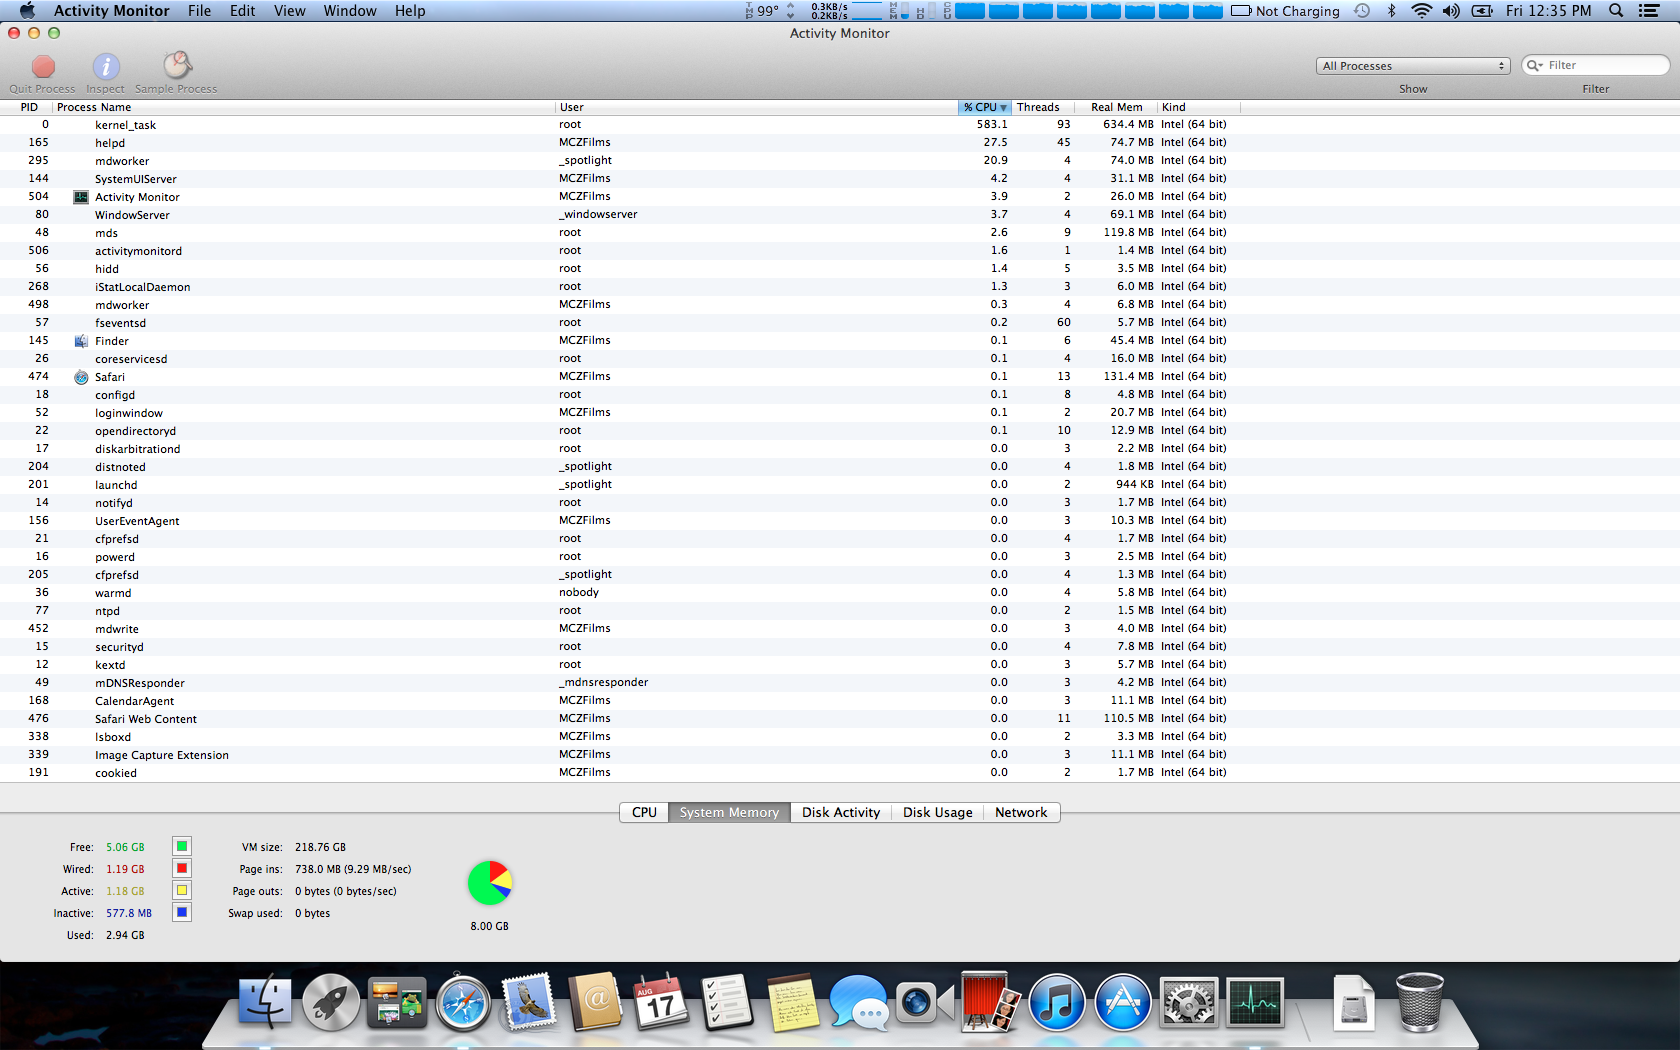Click the red Wired memory swatch
Screen dimensions: 1680x1050
[x=182, y=868]
